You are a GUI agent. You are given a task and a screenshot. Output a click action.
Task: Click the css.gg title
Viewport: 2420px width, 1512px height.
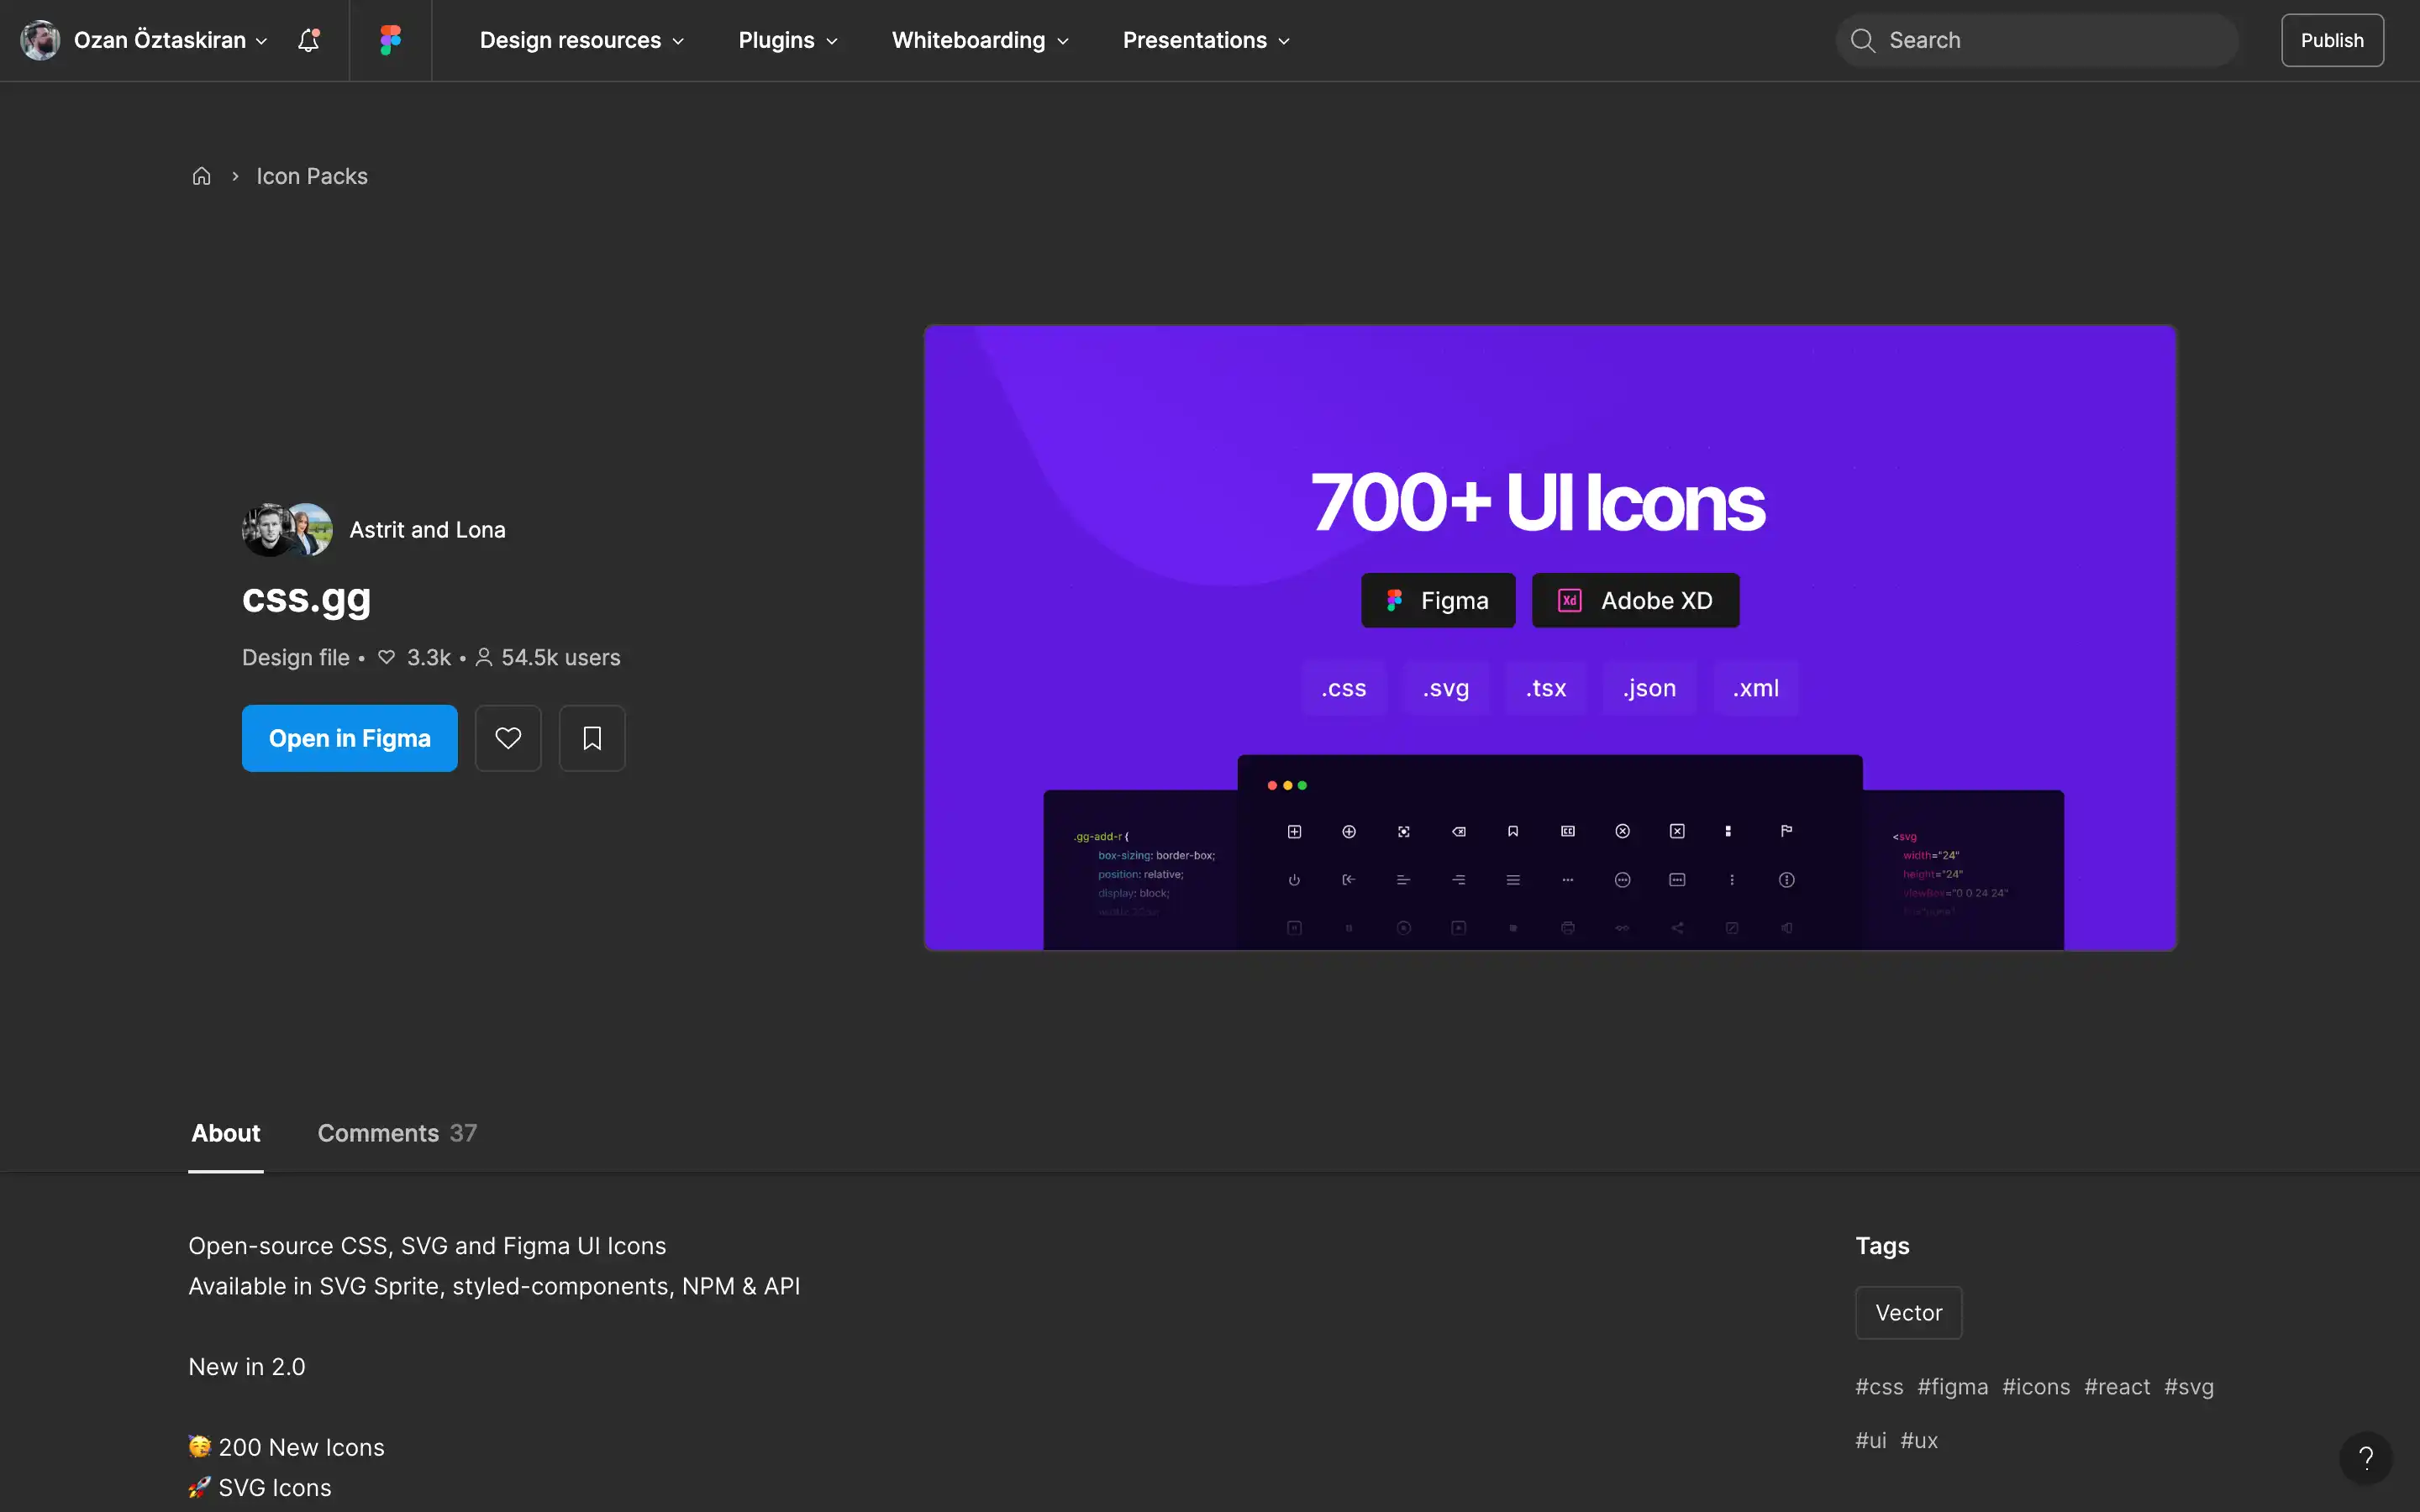click(306, 599)
